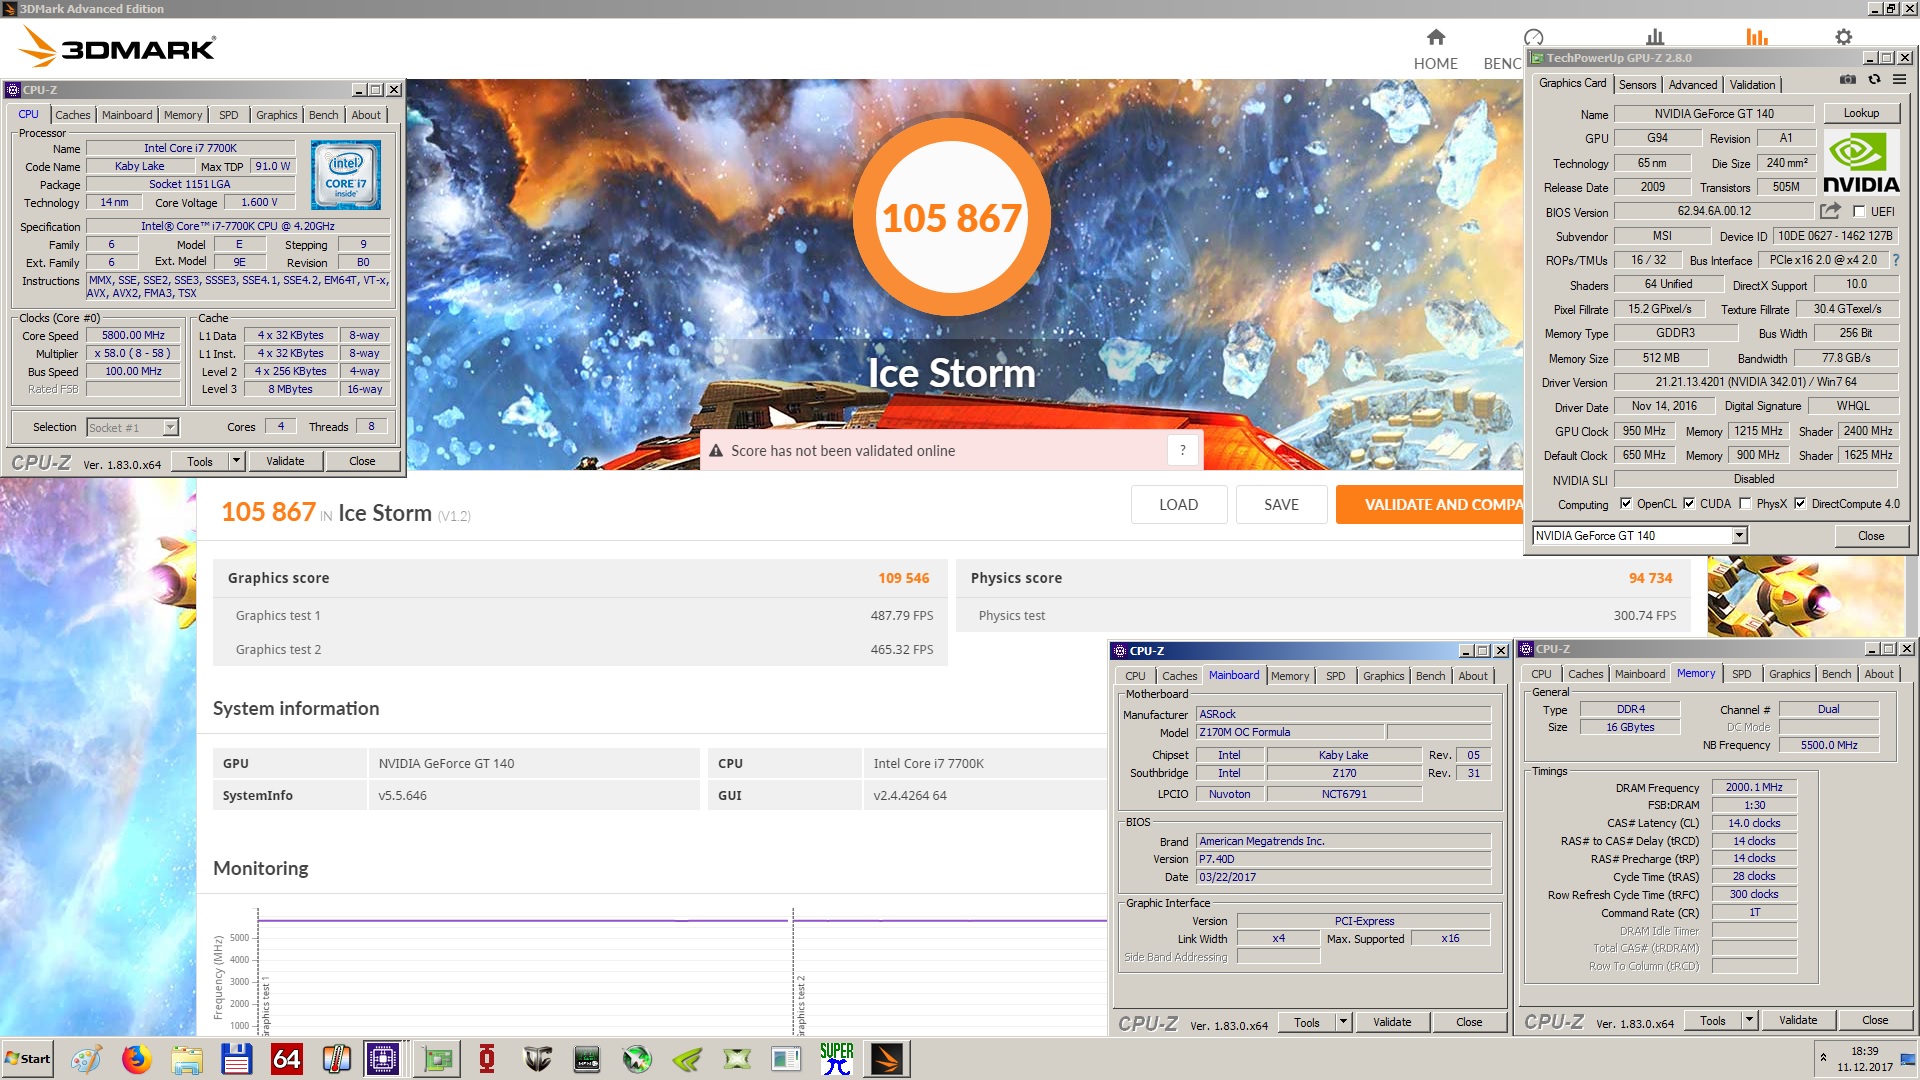Click GPU-Z Name field NVIDIA GeForce GT 140
The height and width of the screenshot is (1080, 1920).
pyautogui.click(x=1713, y=113)
